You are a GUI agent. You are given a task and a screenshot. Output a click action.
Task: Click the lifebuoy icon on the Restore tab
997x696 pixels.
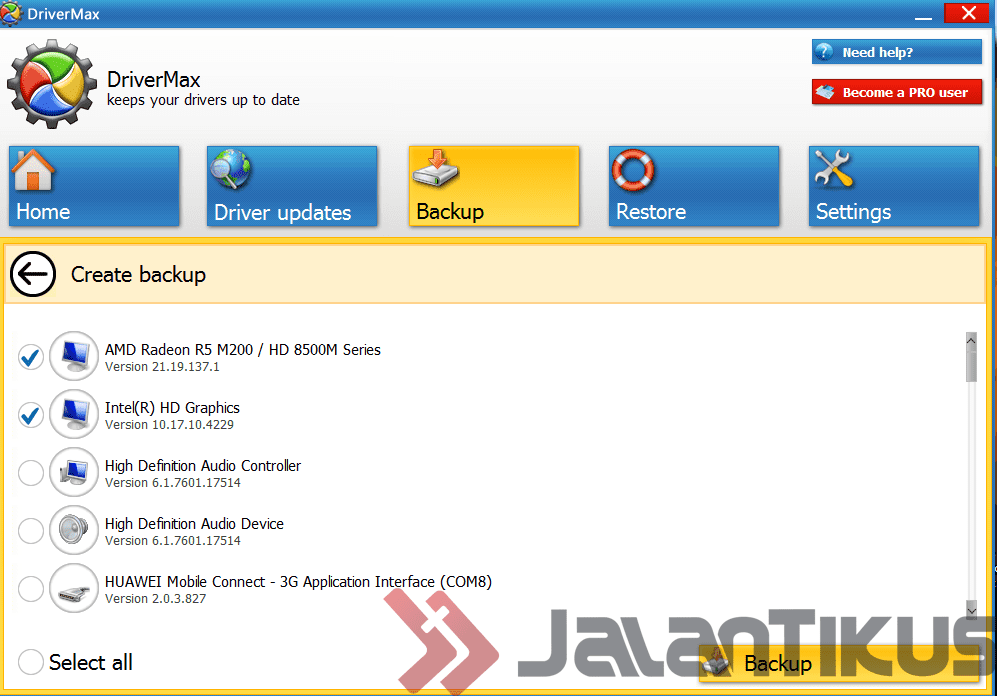click(633, 170)
